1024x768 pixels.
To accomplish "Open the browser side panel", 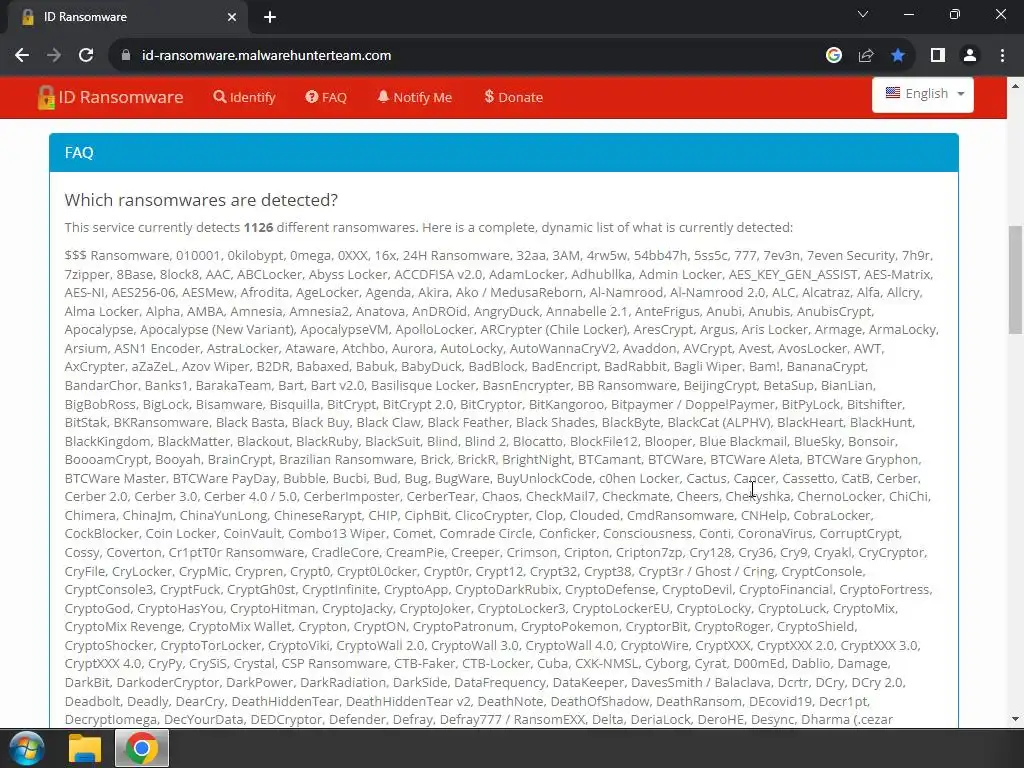I will pyautogui.click(x=938, y=56).
